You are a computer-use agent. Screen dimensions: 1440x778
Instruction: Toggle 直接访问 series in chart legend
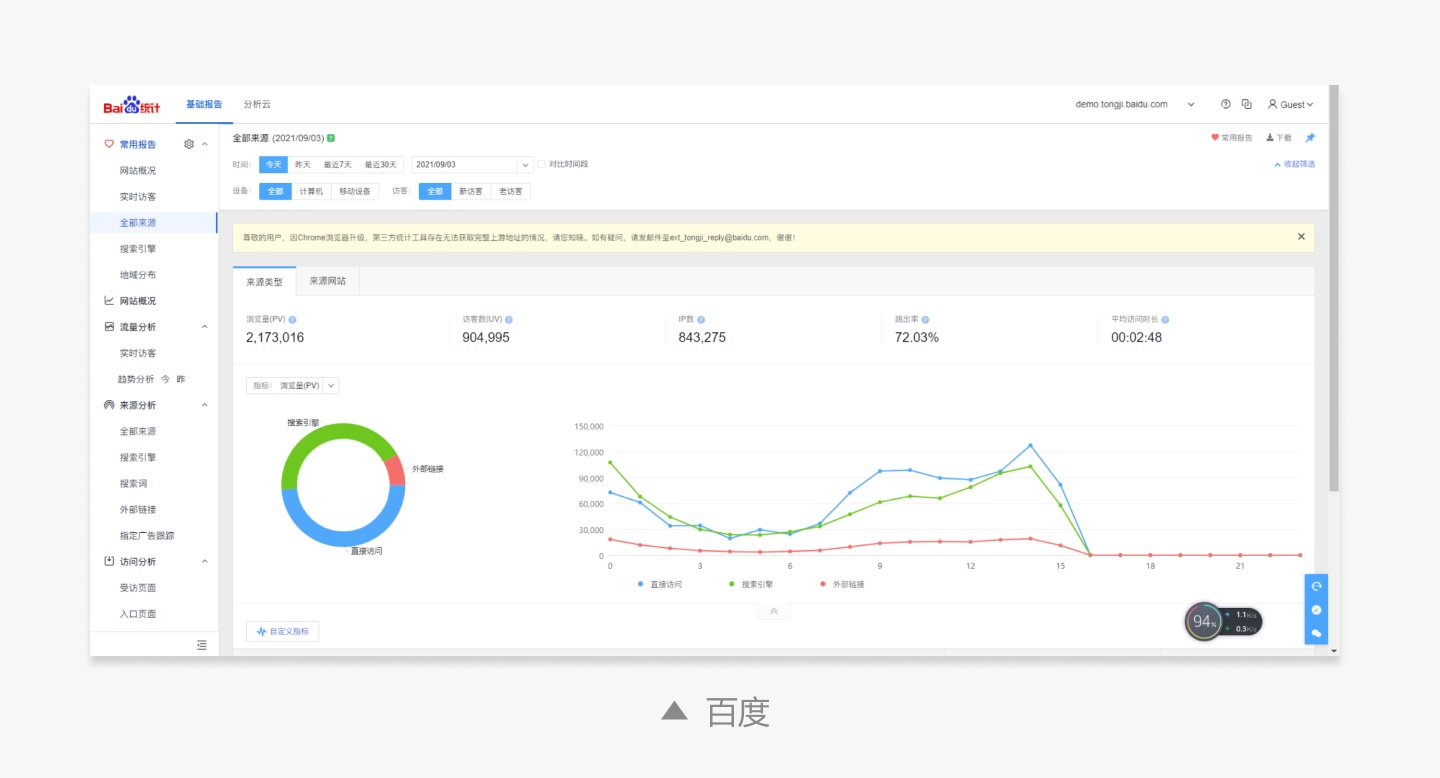(x=660, y=584)
